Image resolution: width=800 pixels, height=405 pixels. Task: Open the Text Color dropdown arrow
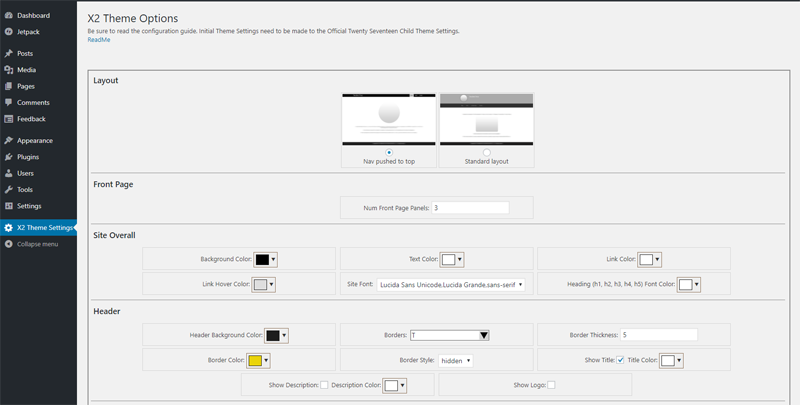[x=460, y=260]
